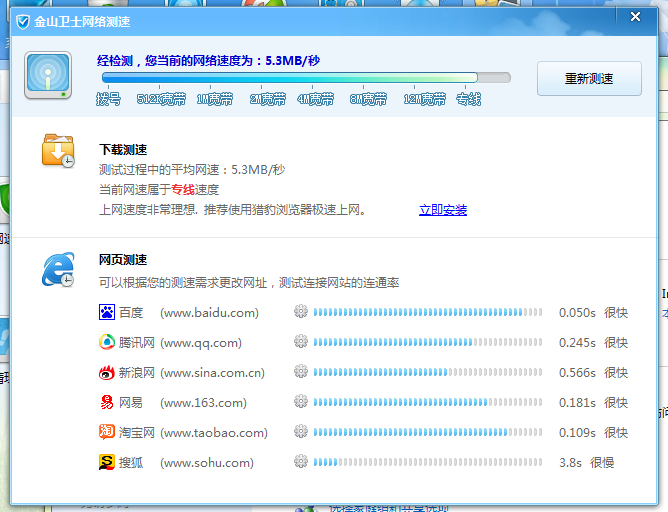Click the (www.sina.com.cn) address text
Image resolution: width=668 pixels, height=512 pixels.
coord(212,373)
